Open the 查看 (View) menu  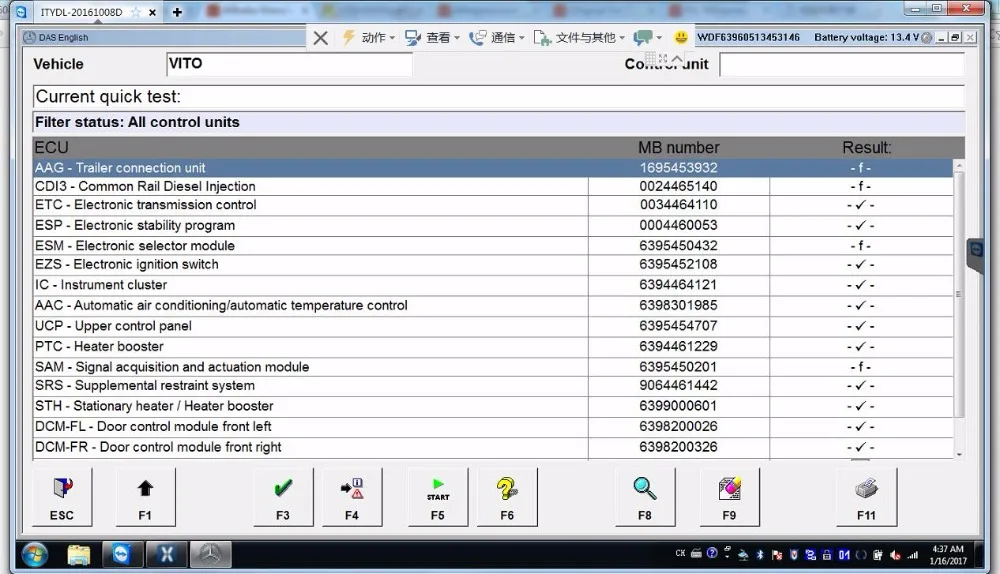coord(432,38)
